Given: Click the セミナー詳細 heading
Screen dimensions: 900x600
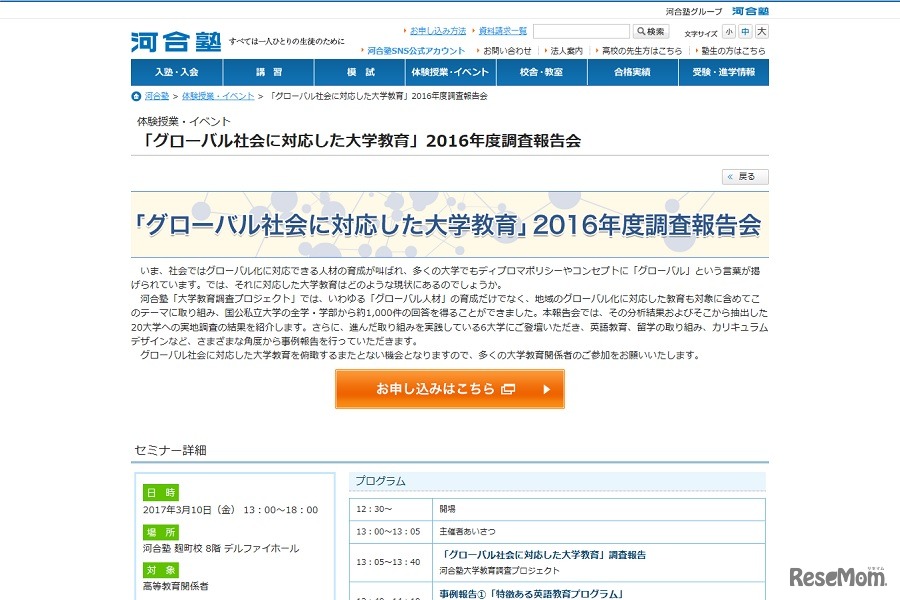Looking at the screenshot, I should (170, 451).
